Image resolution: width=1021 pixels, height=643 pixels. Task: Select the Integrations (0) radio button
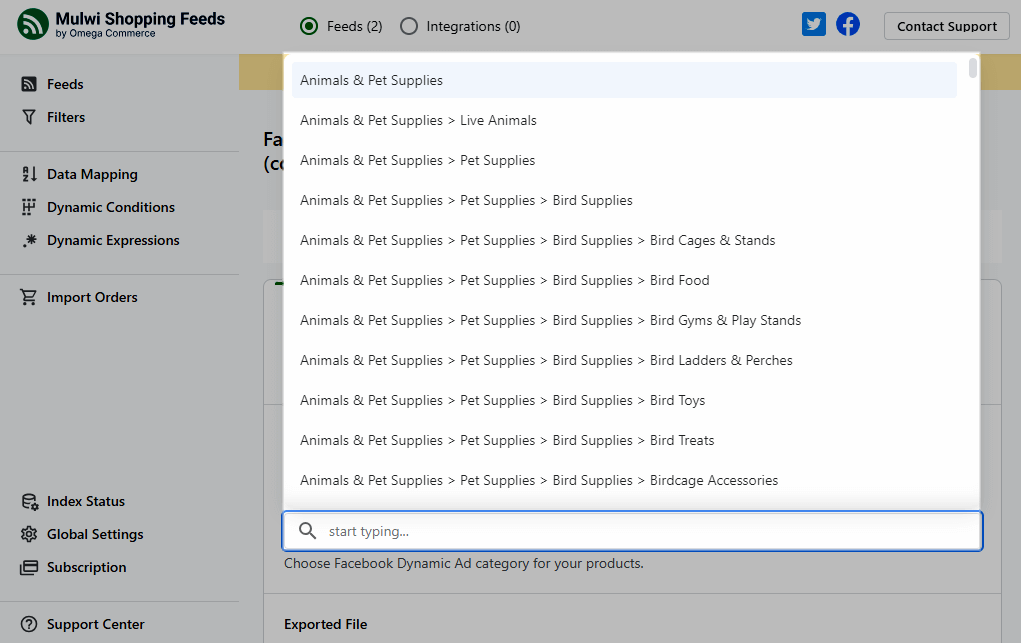[409, 27]
